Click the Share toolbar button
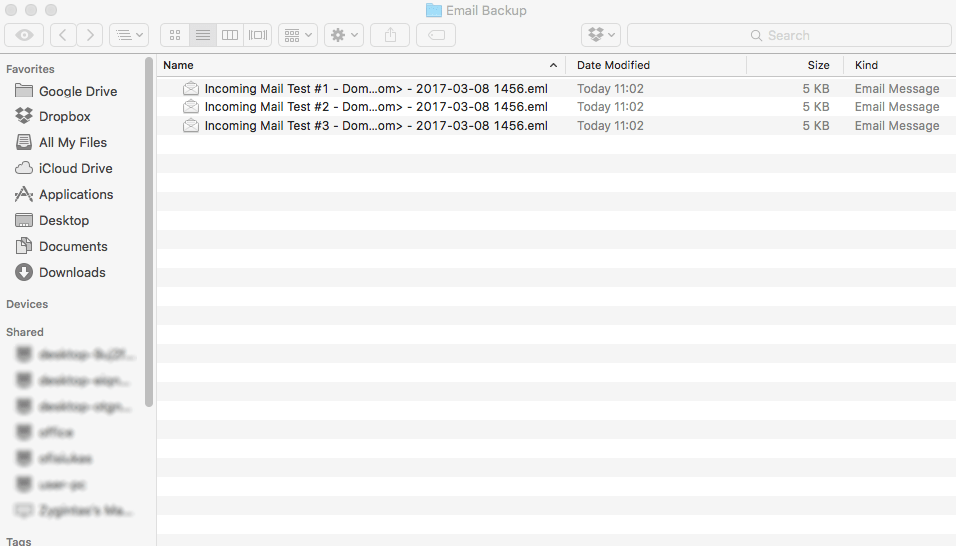Viewport: 956px width, 546px height. pyautogui.click(x=390, y=35)
